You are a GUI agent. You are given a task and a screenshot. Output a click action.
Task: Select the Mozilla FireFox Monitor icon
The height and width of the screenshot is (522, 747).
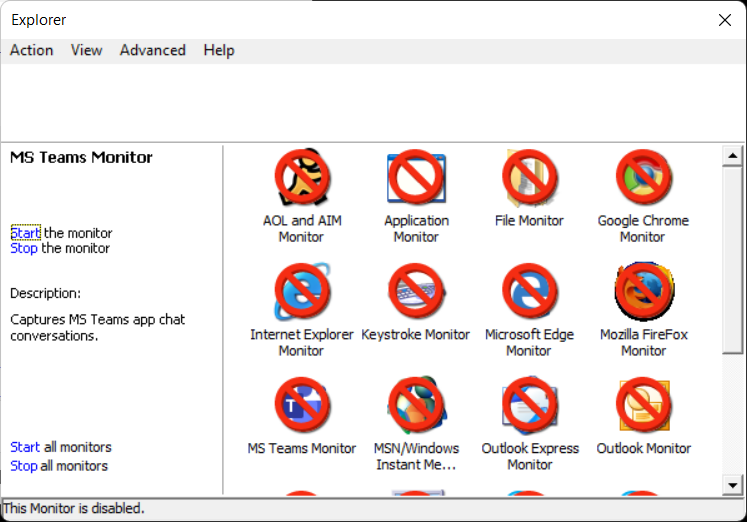(x=643, y=291)
